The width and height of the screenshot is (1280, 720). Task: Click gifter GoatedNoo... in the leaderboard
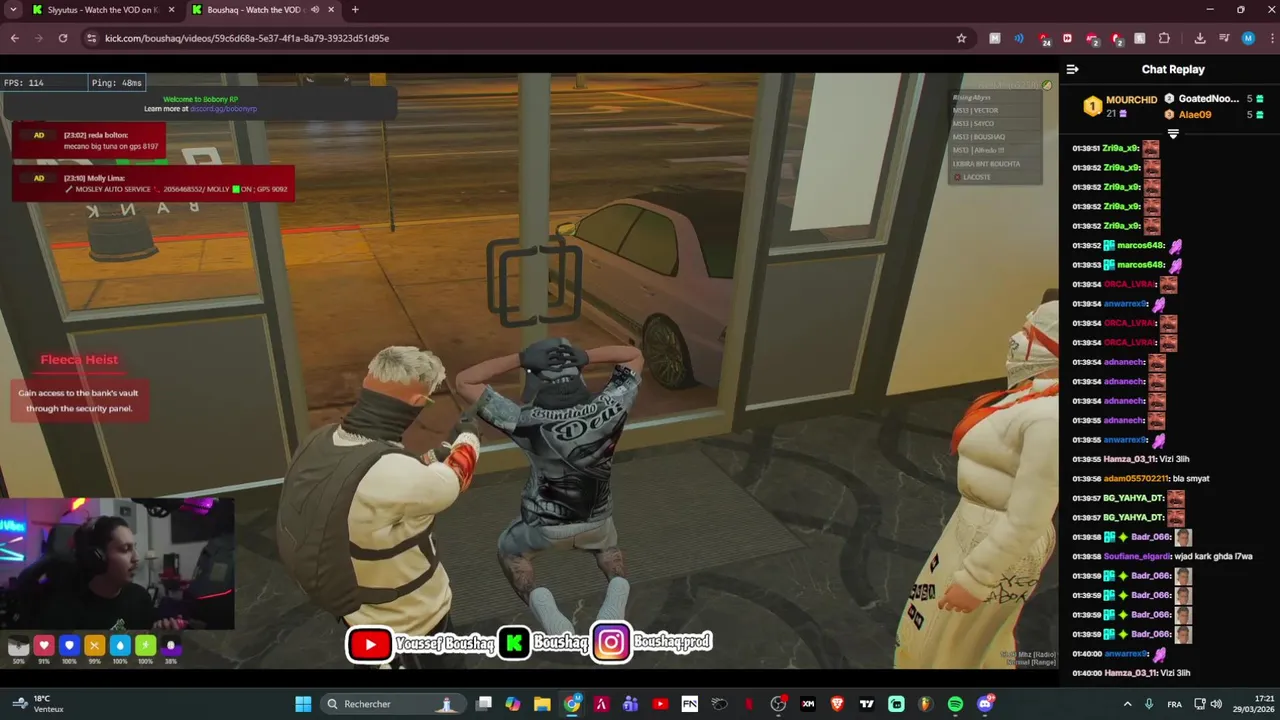coord(1208,99)
